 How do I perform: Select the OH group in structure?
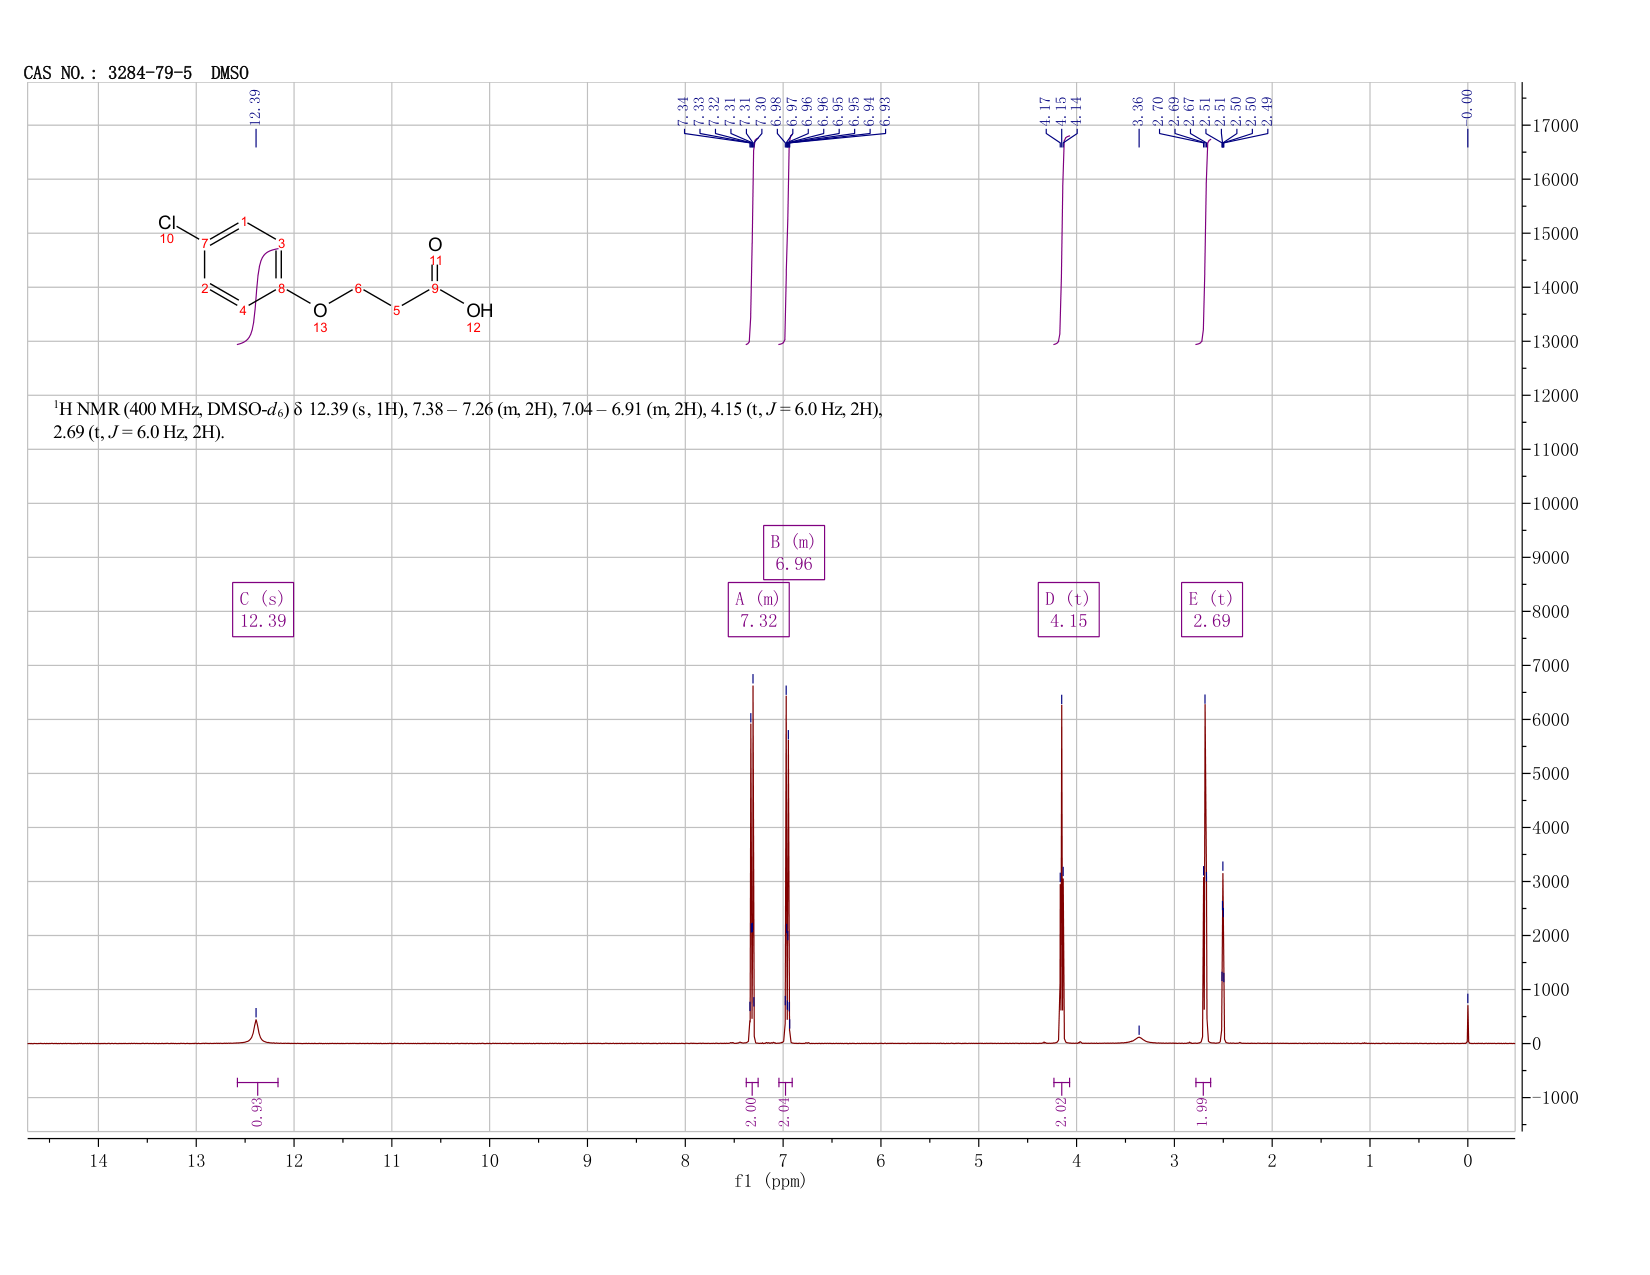click(x=480, y=311)
